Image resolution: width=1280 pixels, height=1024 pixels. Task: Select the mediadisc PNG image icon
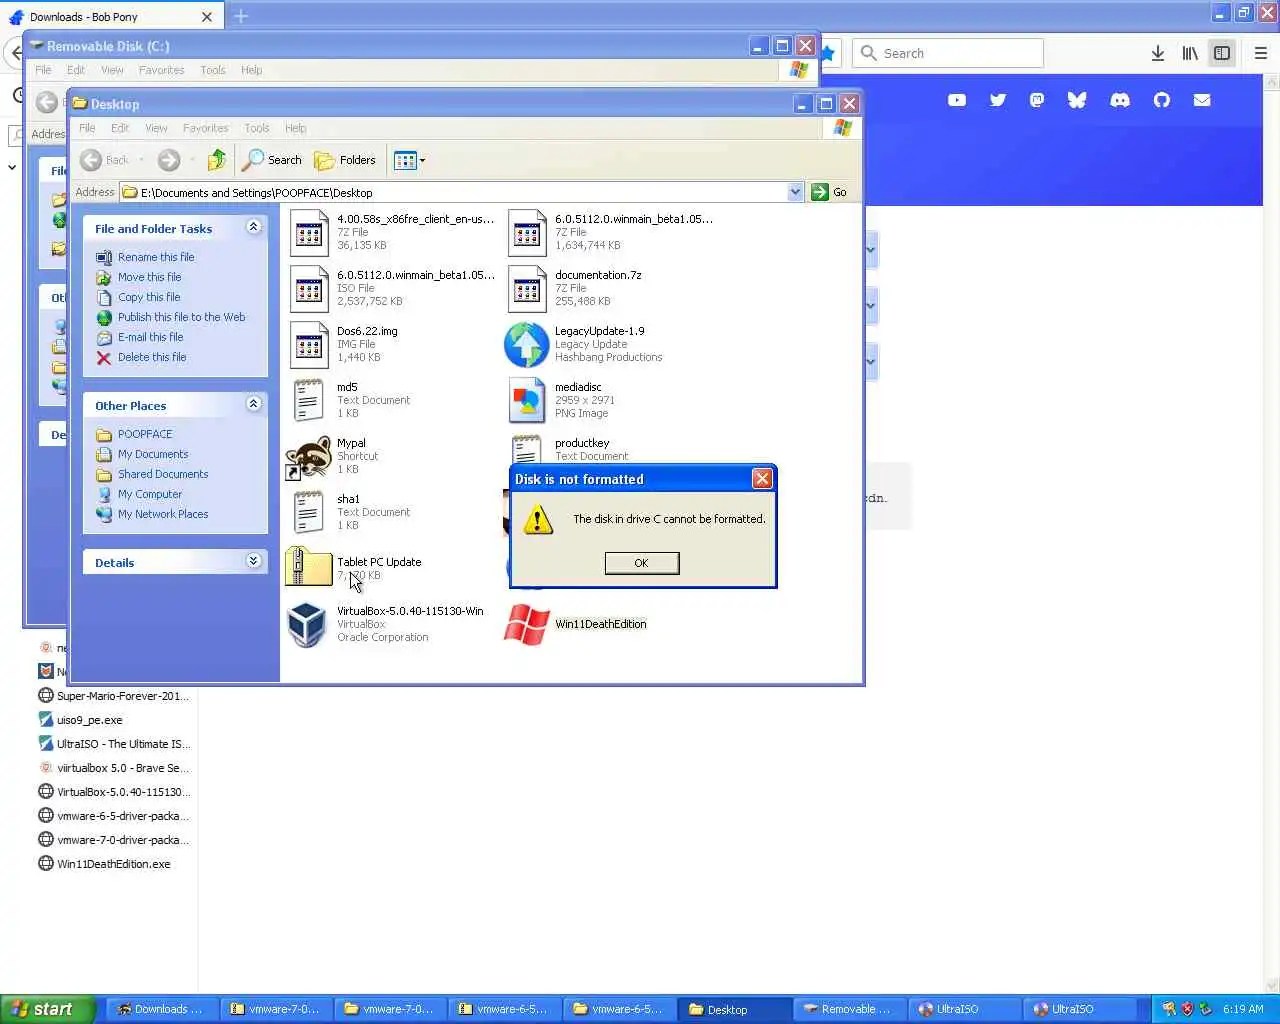click(526, 400)
